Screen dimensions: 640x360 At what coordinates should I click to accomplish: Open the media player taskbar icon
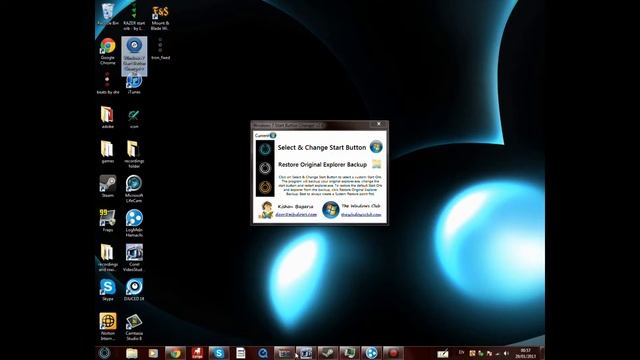(153, 353)
